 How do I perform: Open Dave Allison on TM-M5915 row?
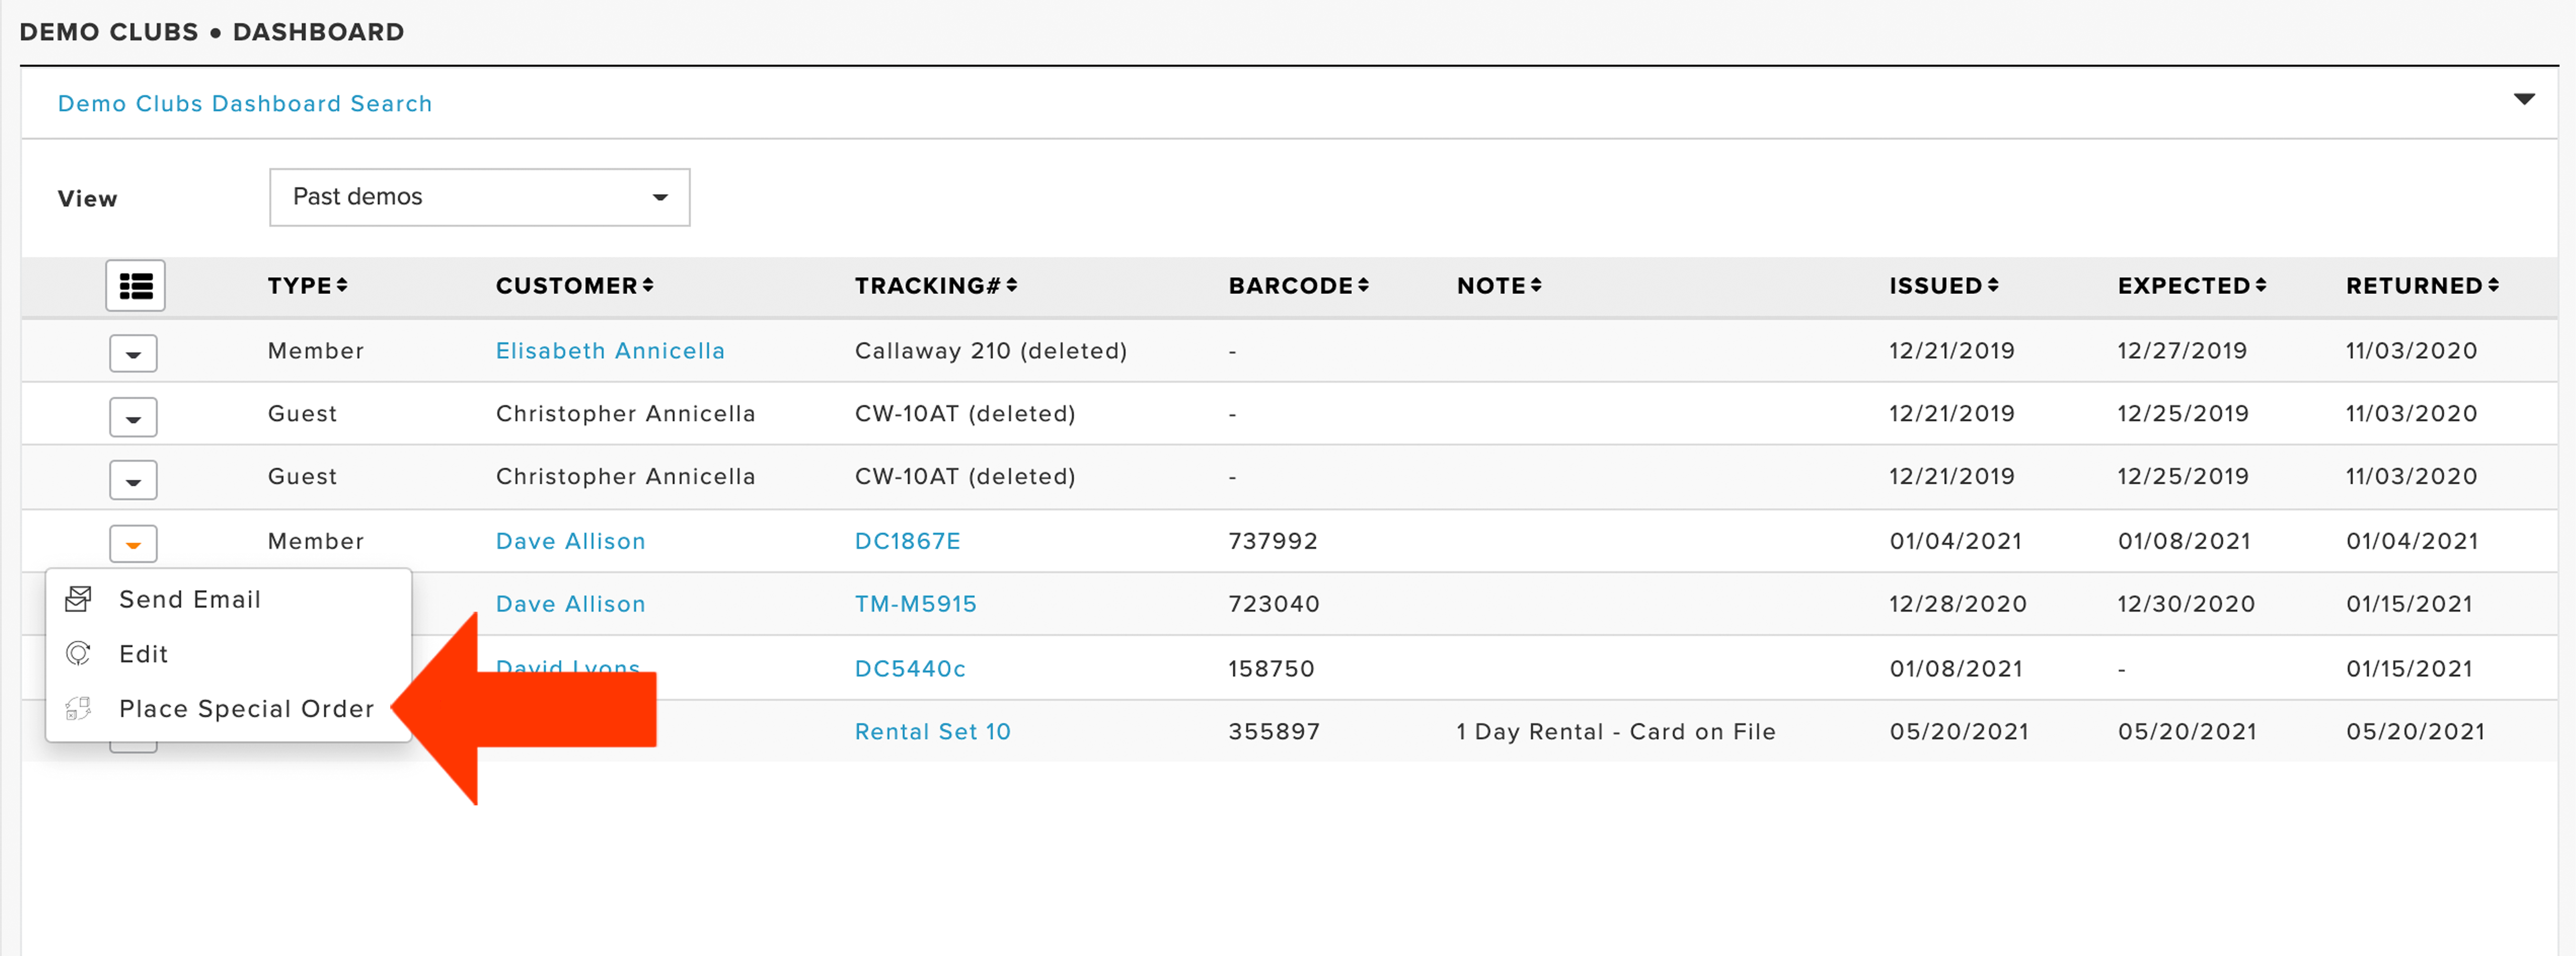click(x=570, y=604)
